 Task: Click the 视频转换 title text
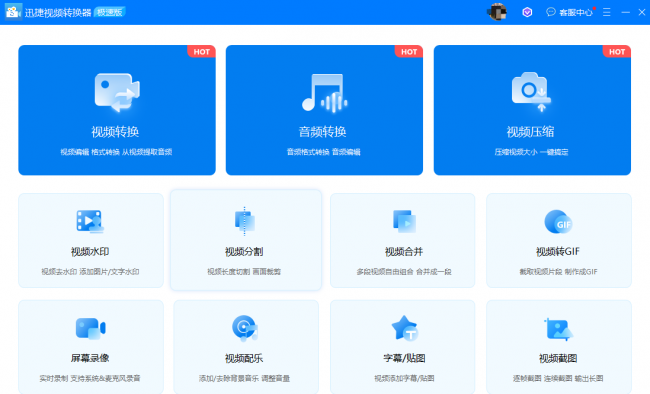115,132
